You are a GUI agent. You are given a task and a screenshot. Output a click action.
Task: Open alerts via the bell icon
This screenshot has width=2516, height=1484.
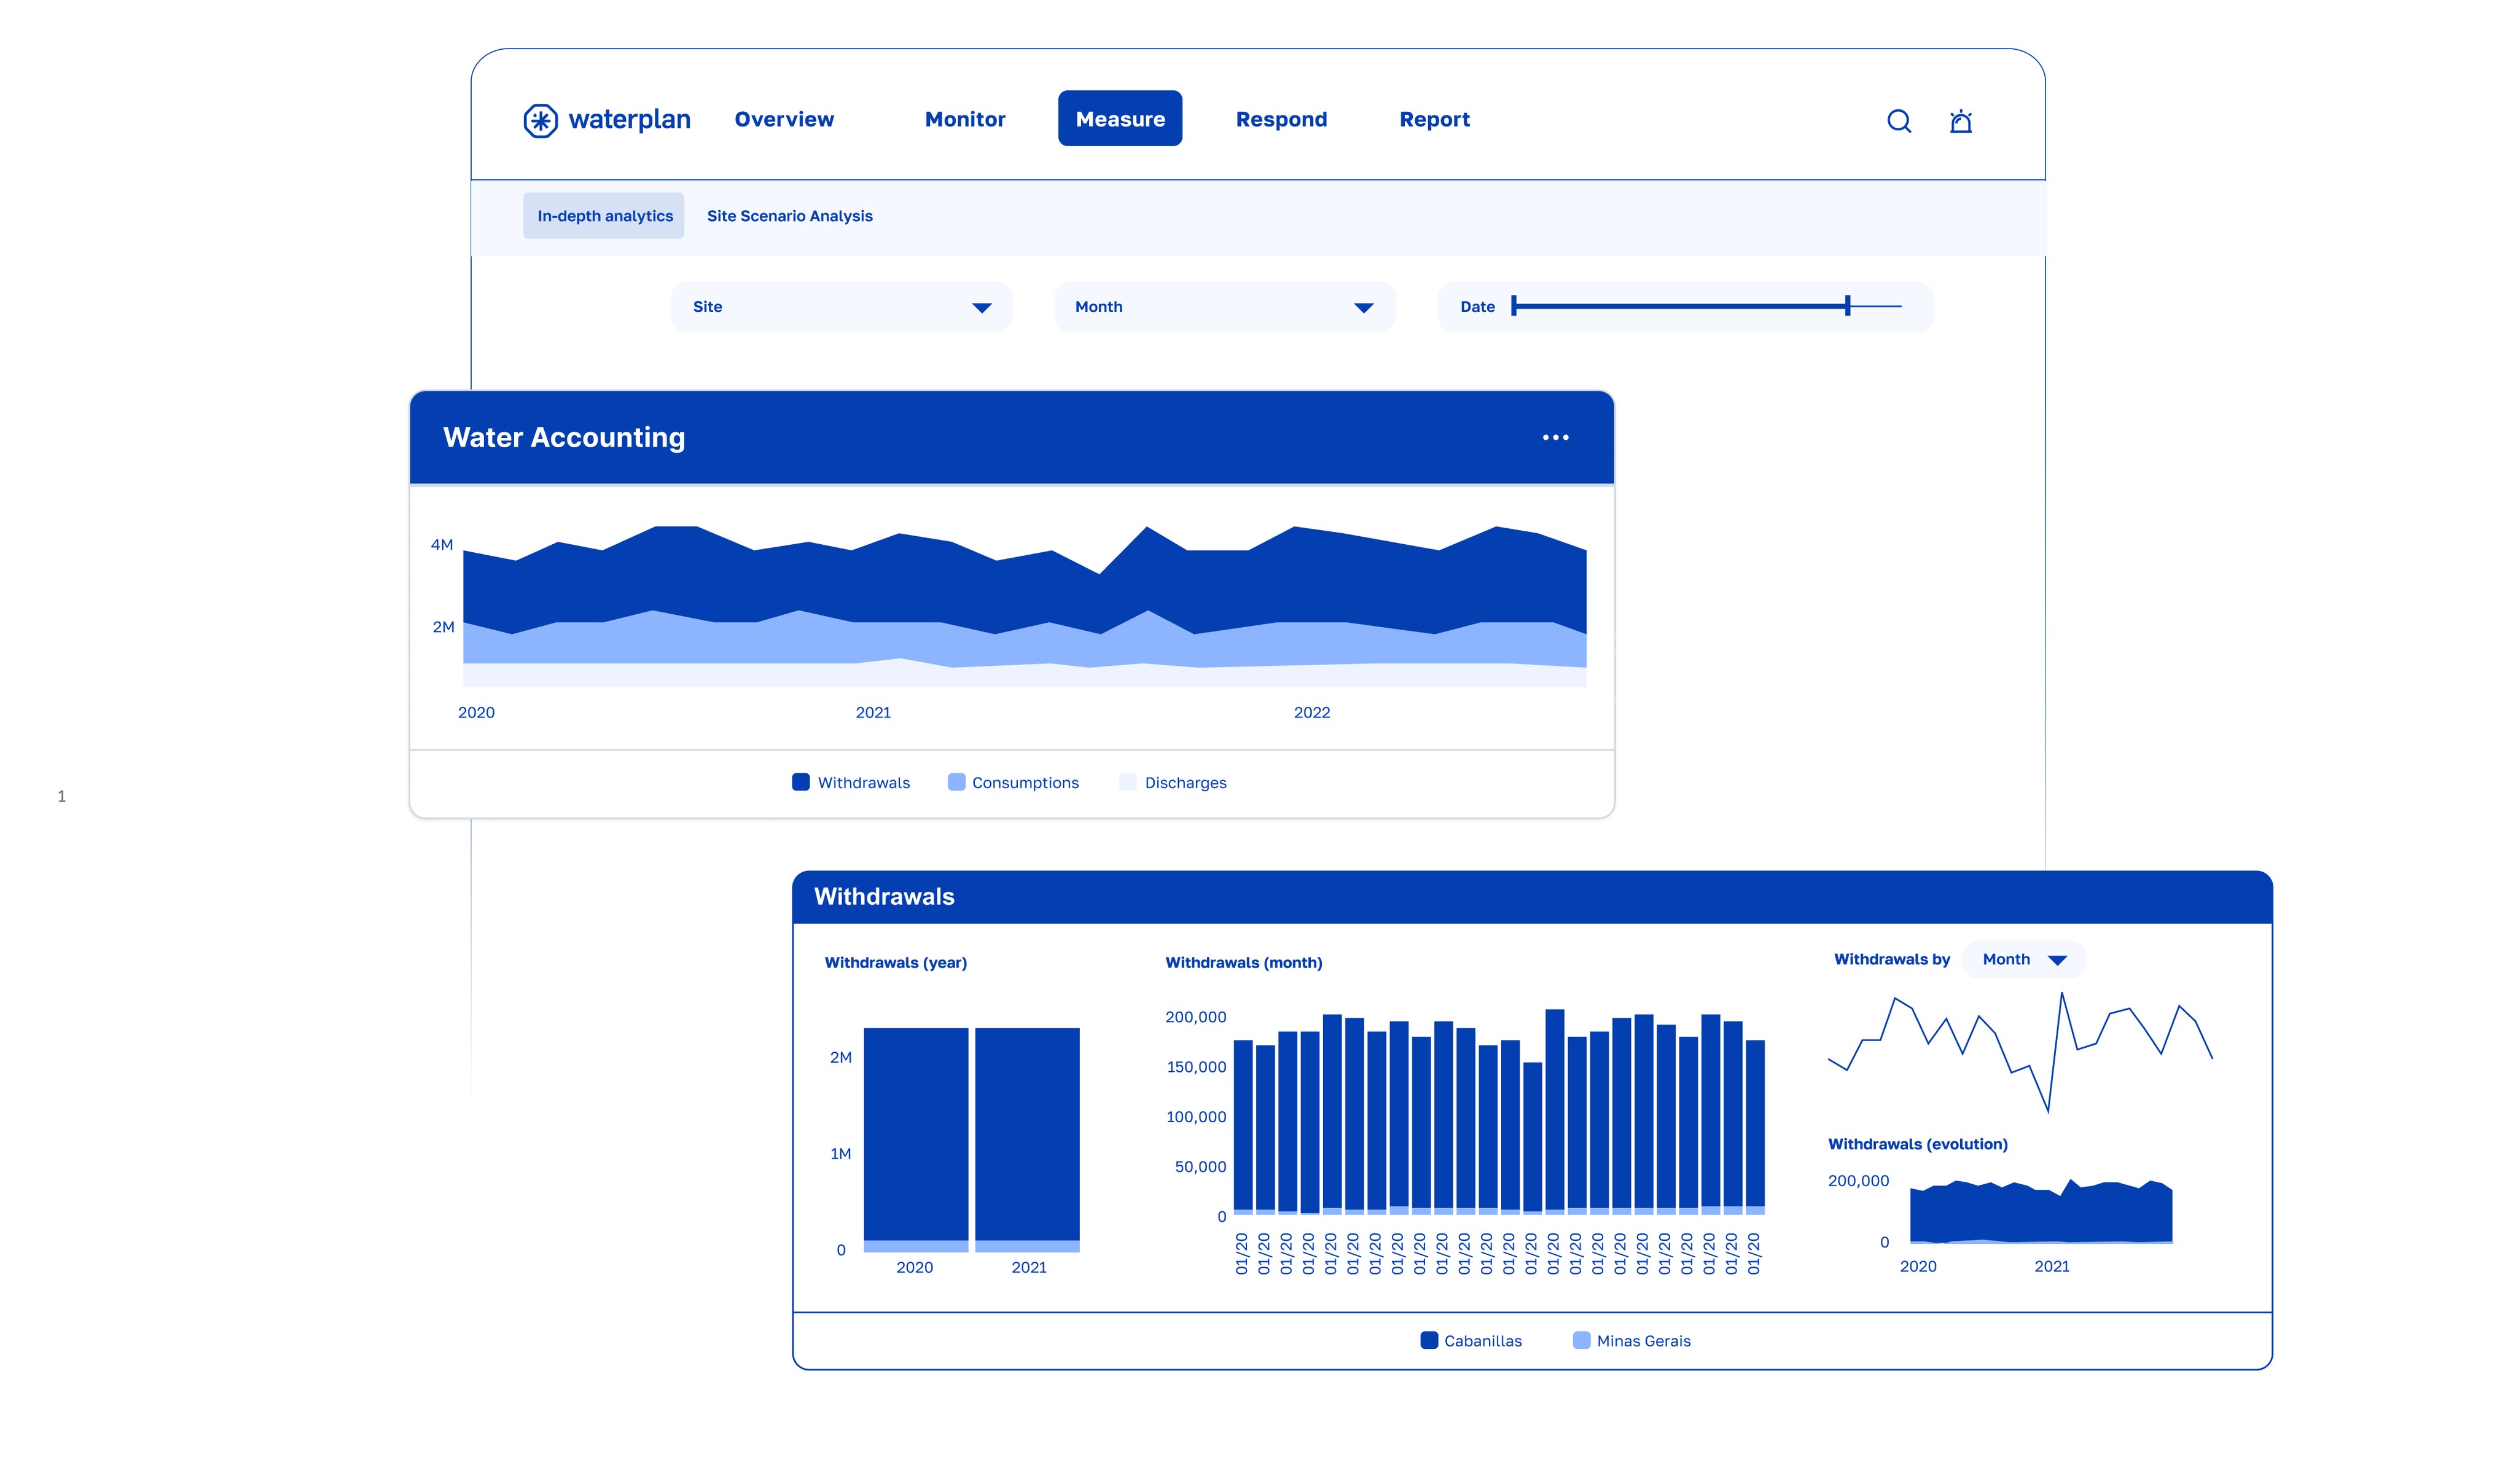[x=1960, y=121]
